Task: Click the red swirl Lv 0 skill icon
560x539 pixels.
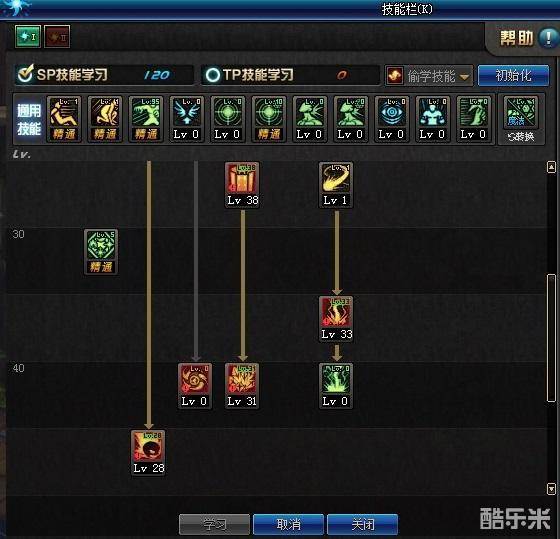Action: coord(195,379)
